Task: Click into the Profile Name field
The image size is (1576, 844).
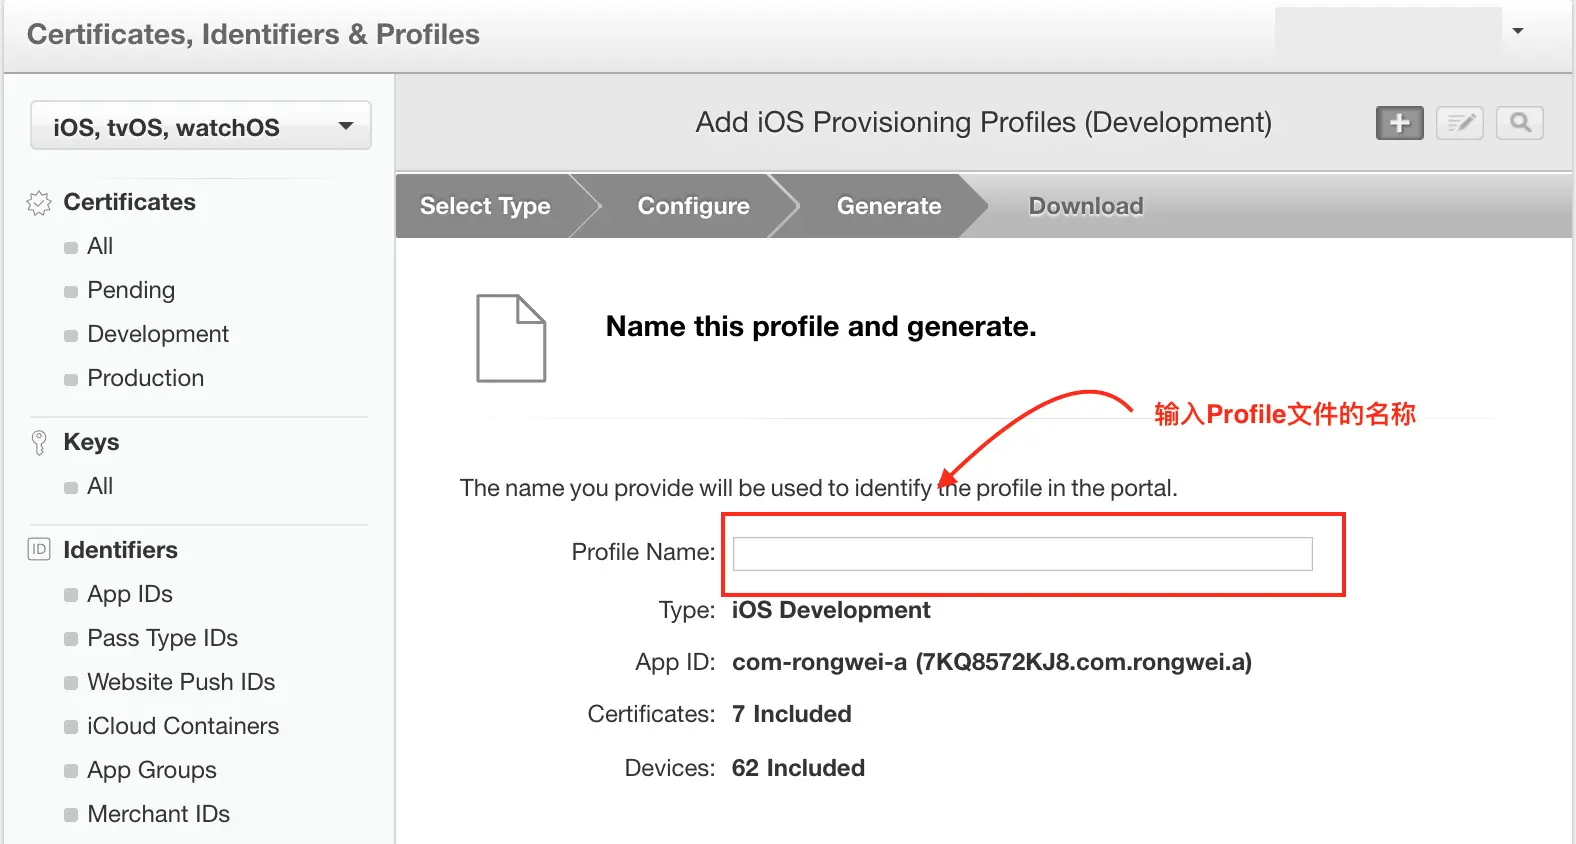Action: coord(1022,554)
